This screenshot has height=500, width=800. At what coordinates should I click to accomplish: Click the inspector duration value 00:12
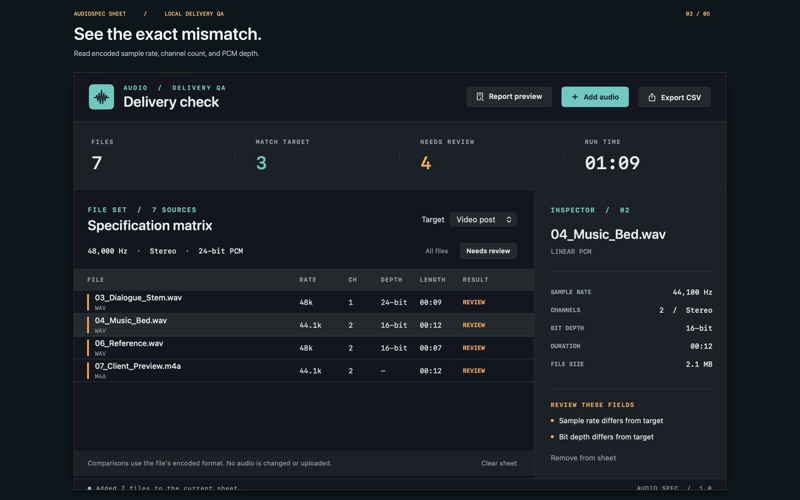coord(701,346)
